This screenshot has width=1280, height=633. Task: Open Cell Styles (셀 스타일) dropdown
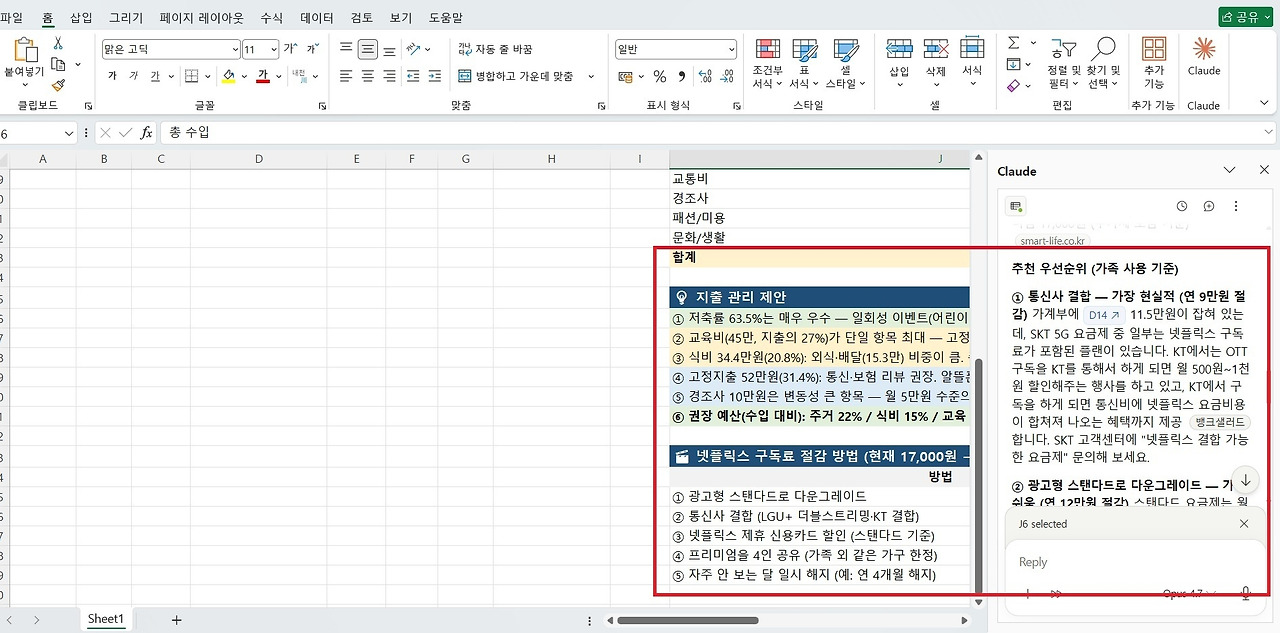846,64
